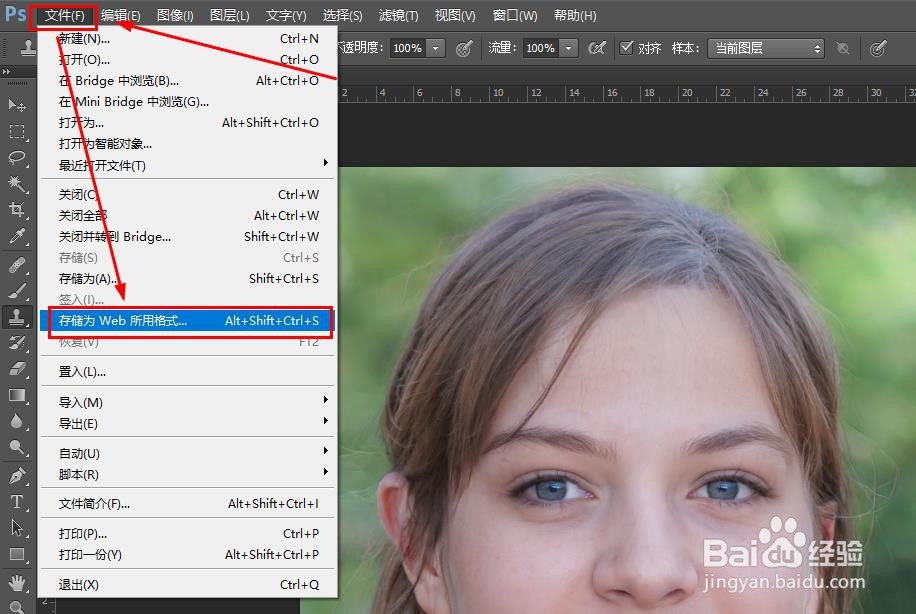Select the Path Selection tool
916x614 pixels.
(16, 528)
